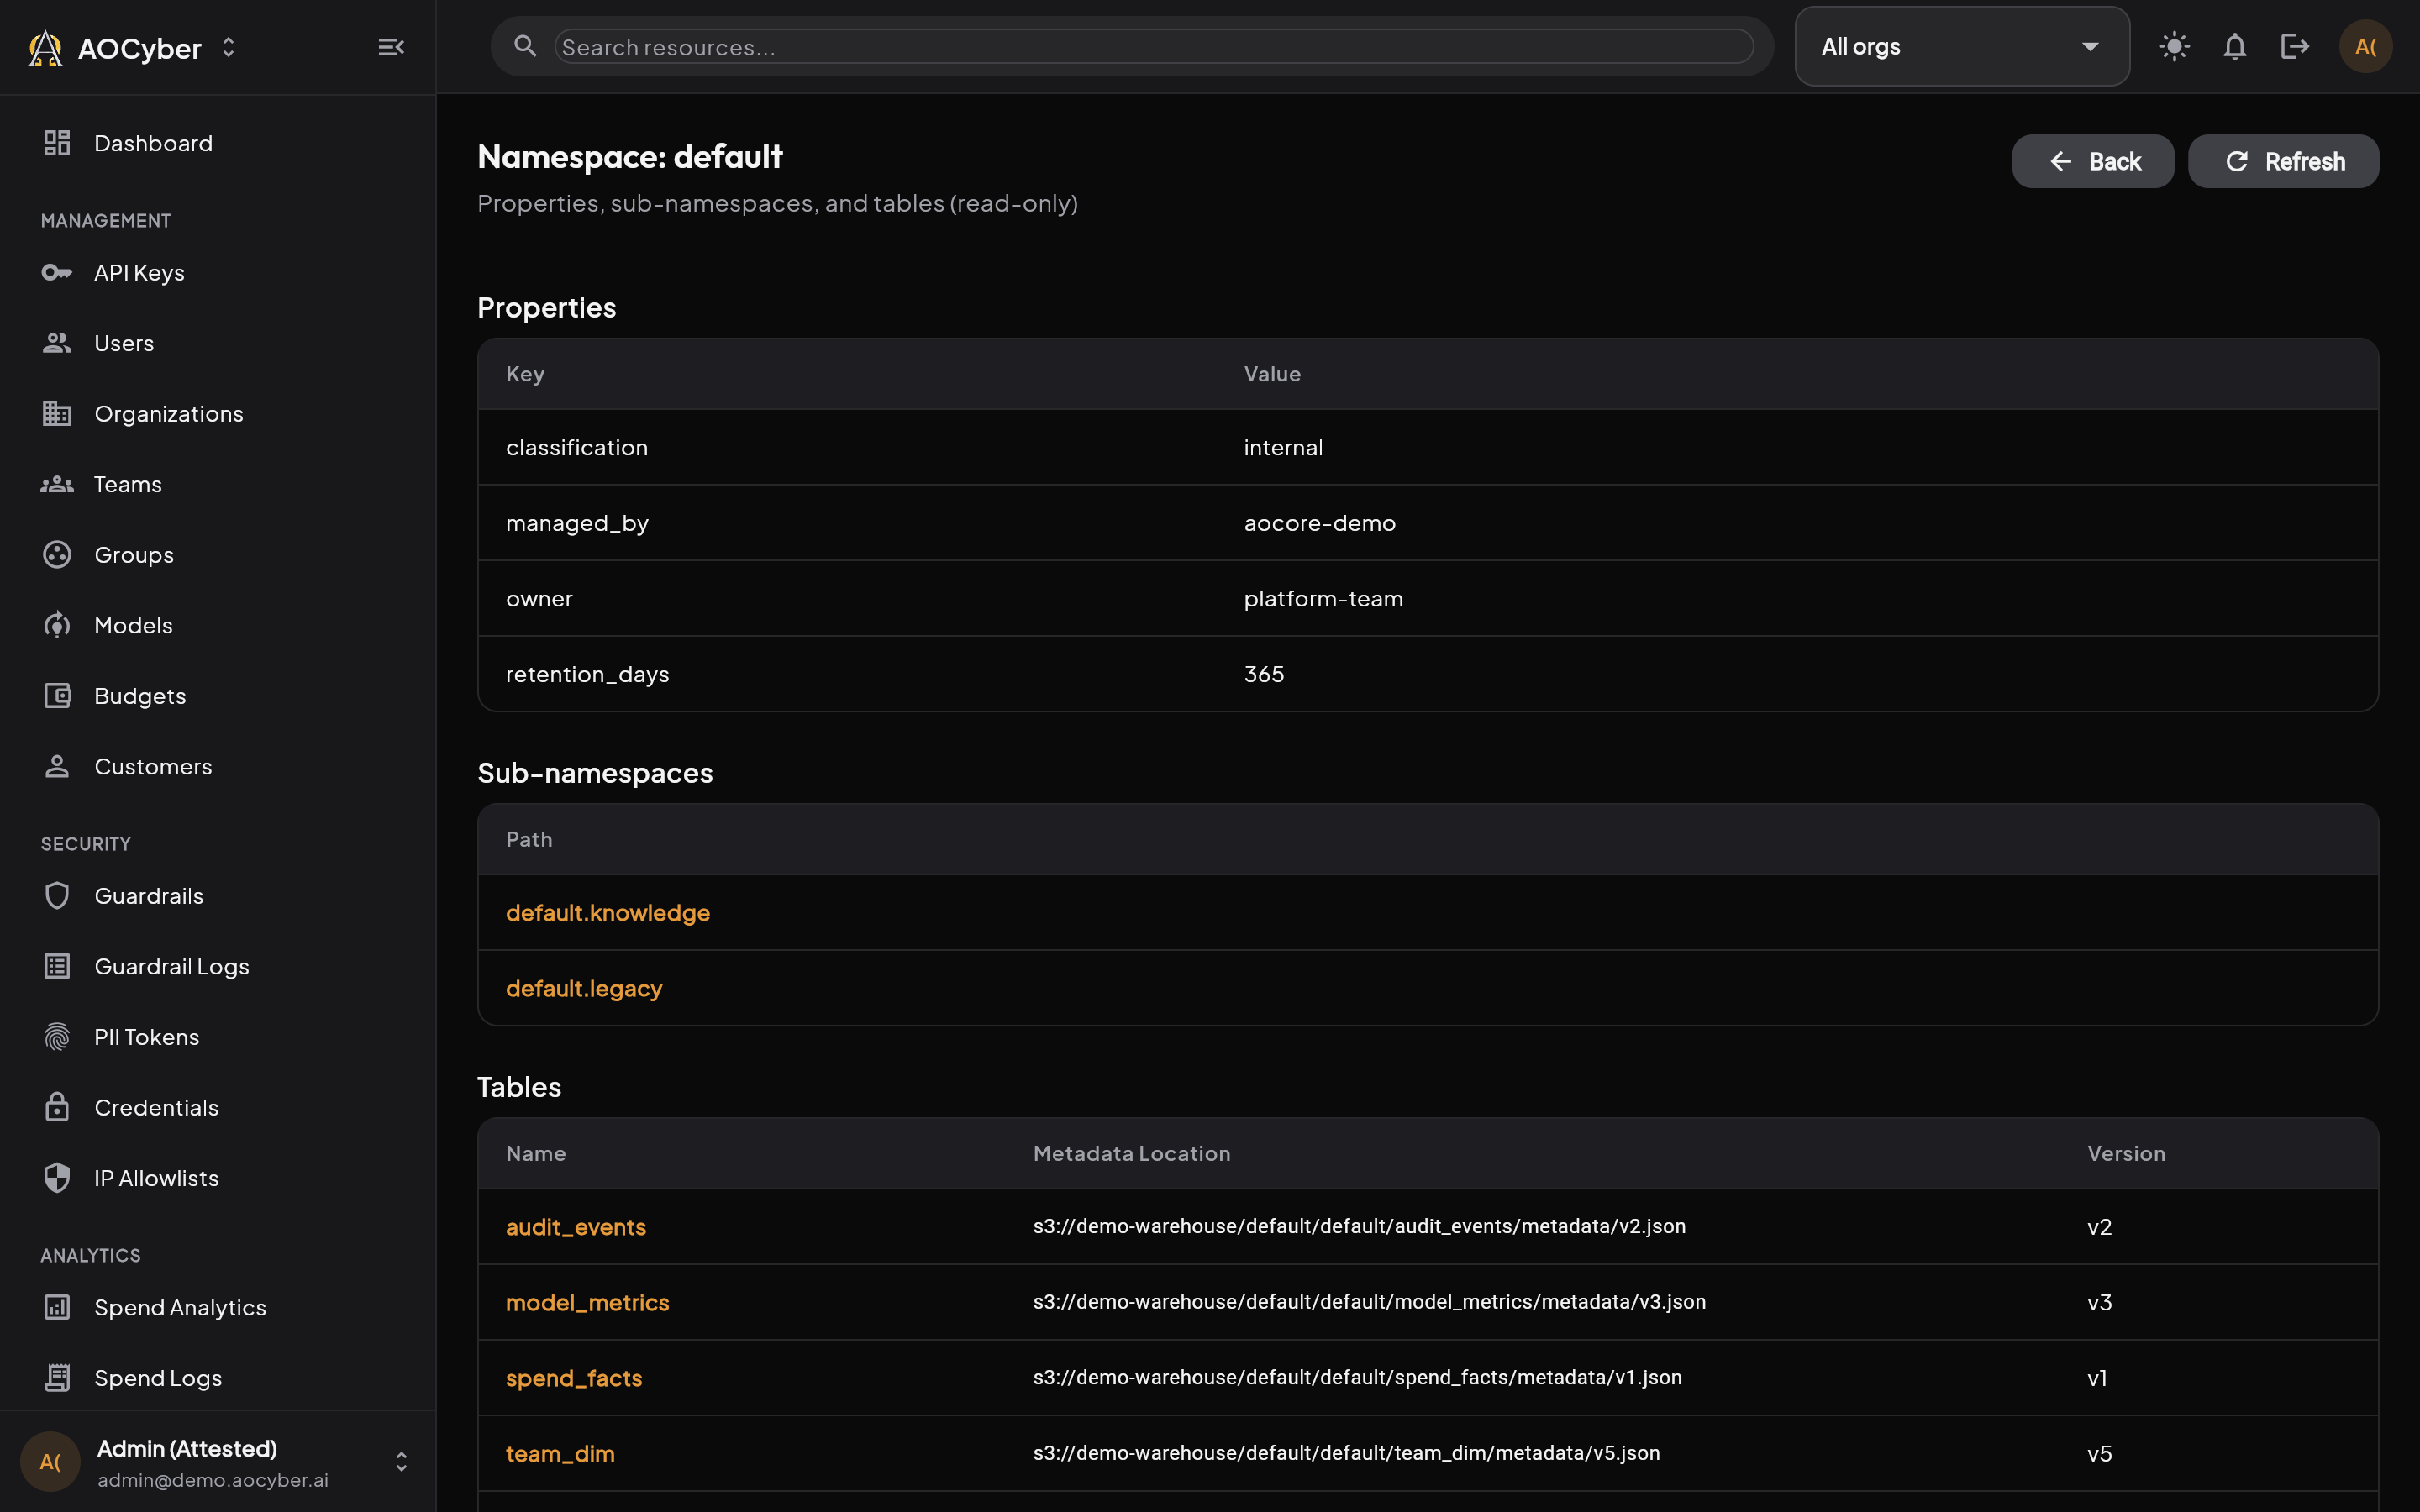The height and width of the screenshot is (1512, 2420).
Task: Open Guardrail Logs in the sidebar
Action: (171, 966)
